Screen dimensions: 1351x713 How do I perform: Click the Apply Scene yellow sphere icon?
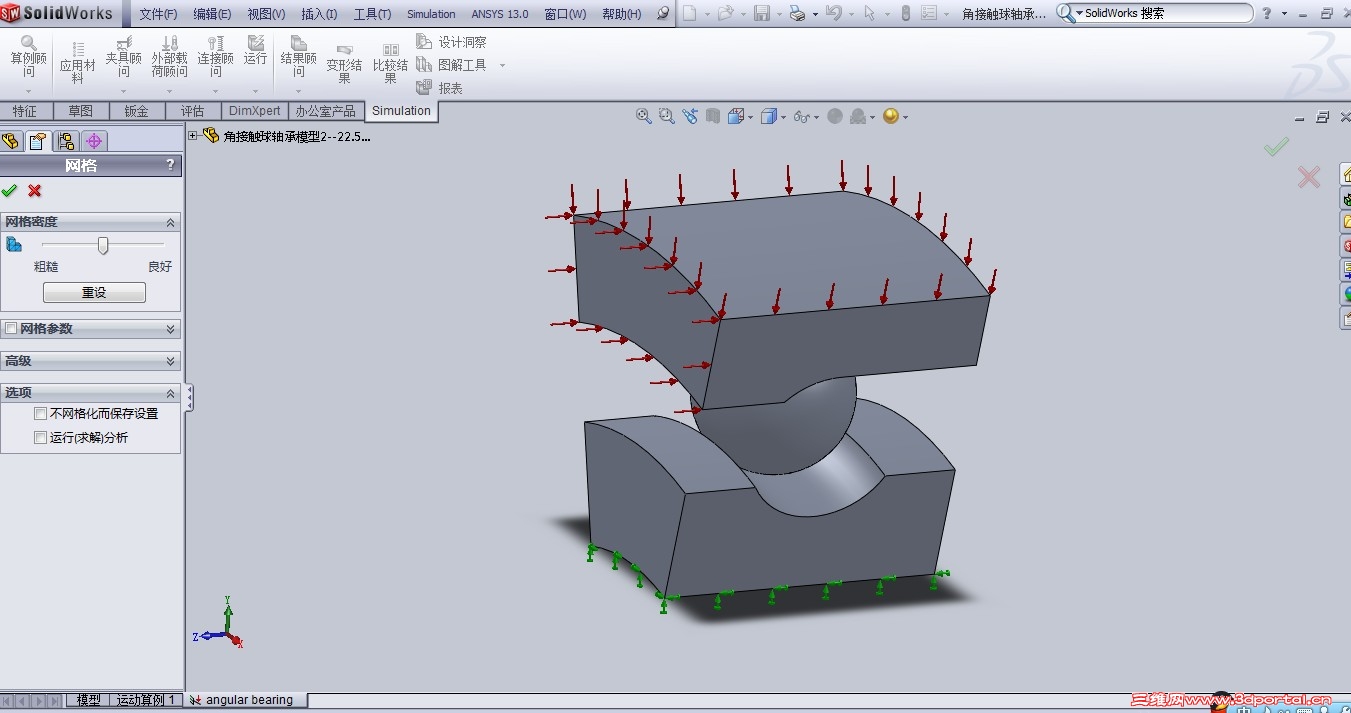pos(891,116)
